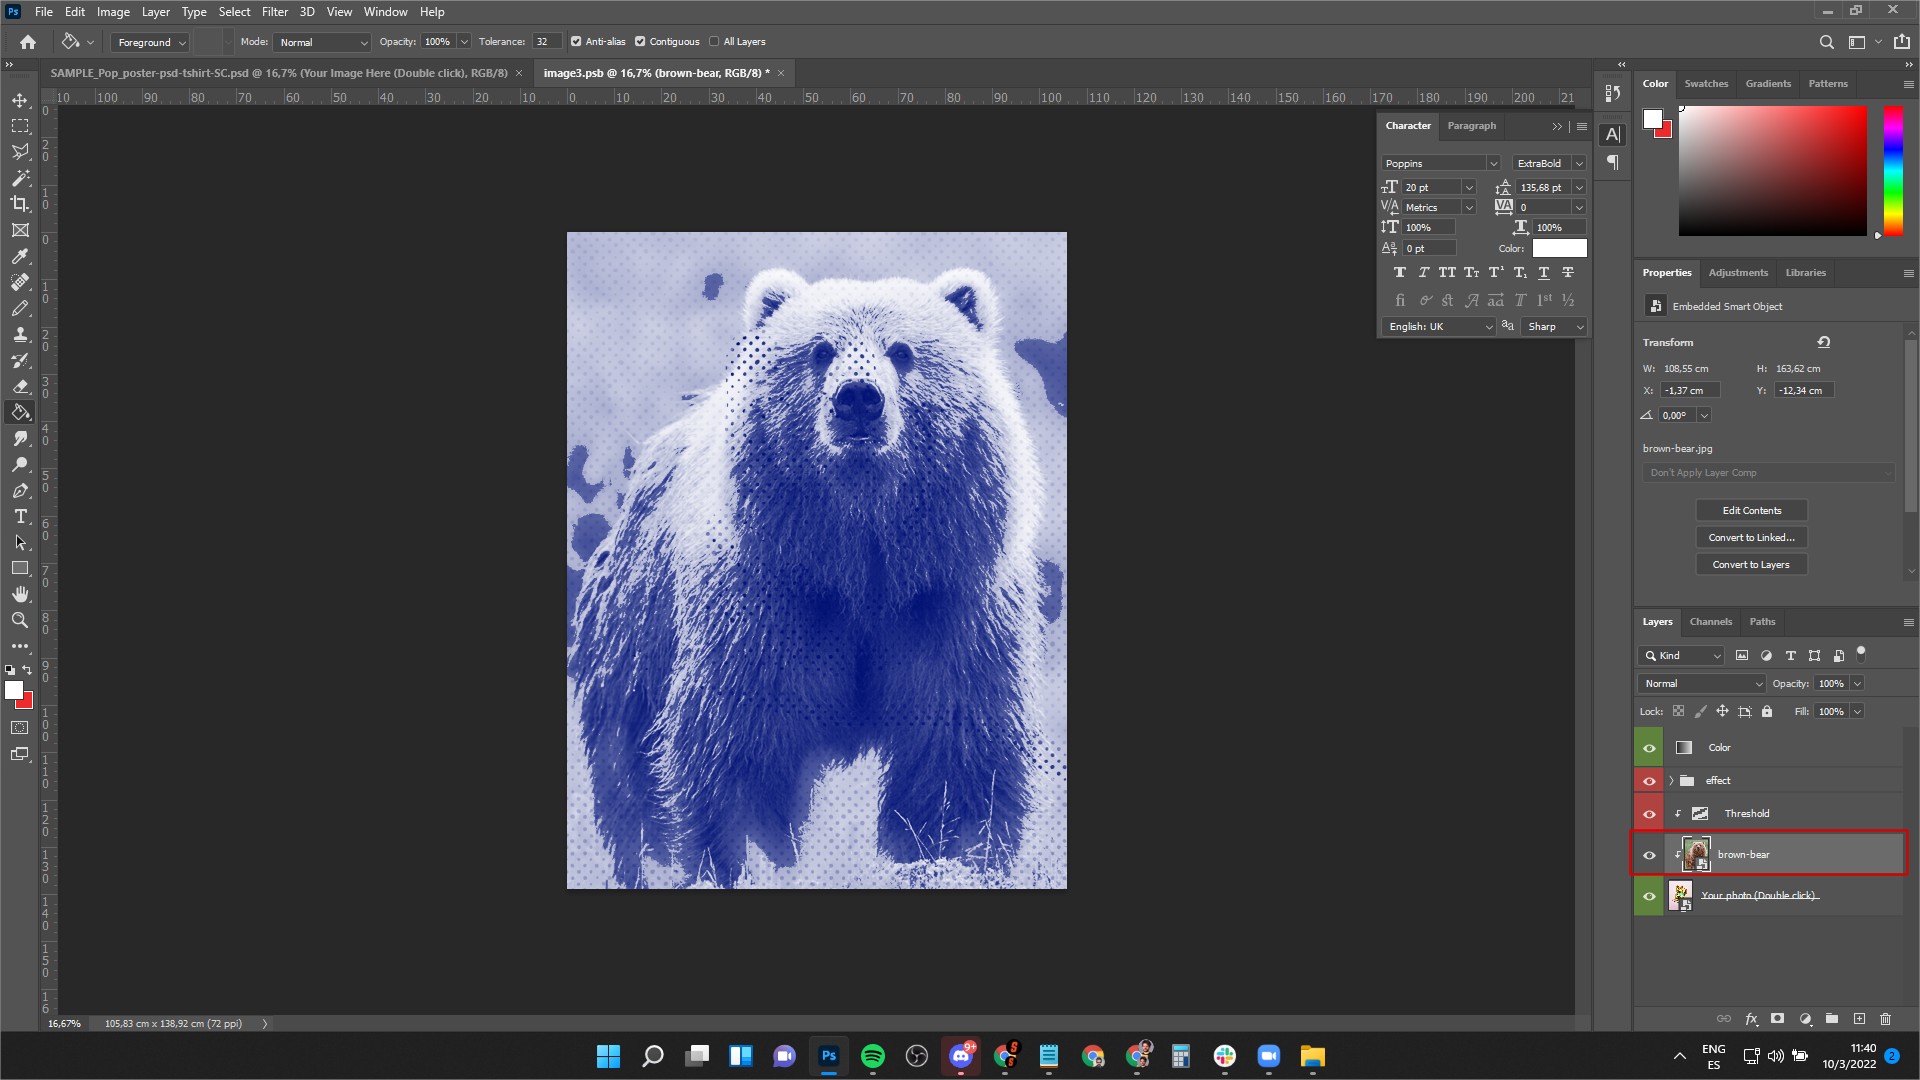Open the blending mode dropdown
1920x1080 pixels.
click(1700, 683)
